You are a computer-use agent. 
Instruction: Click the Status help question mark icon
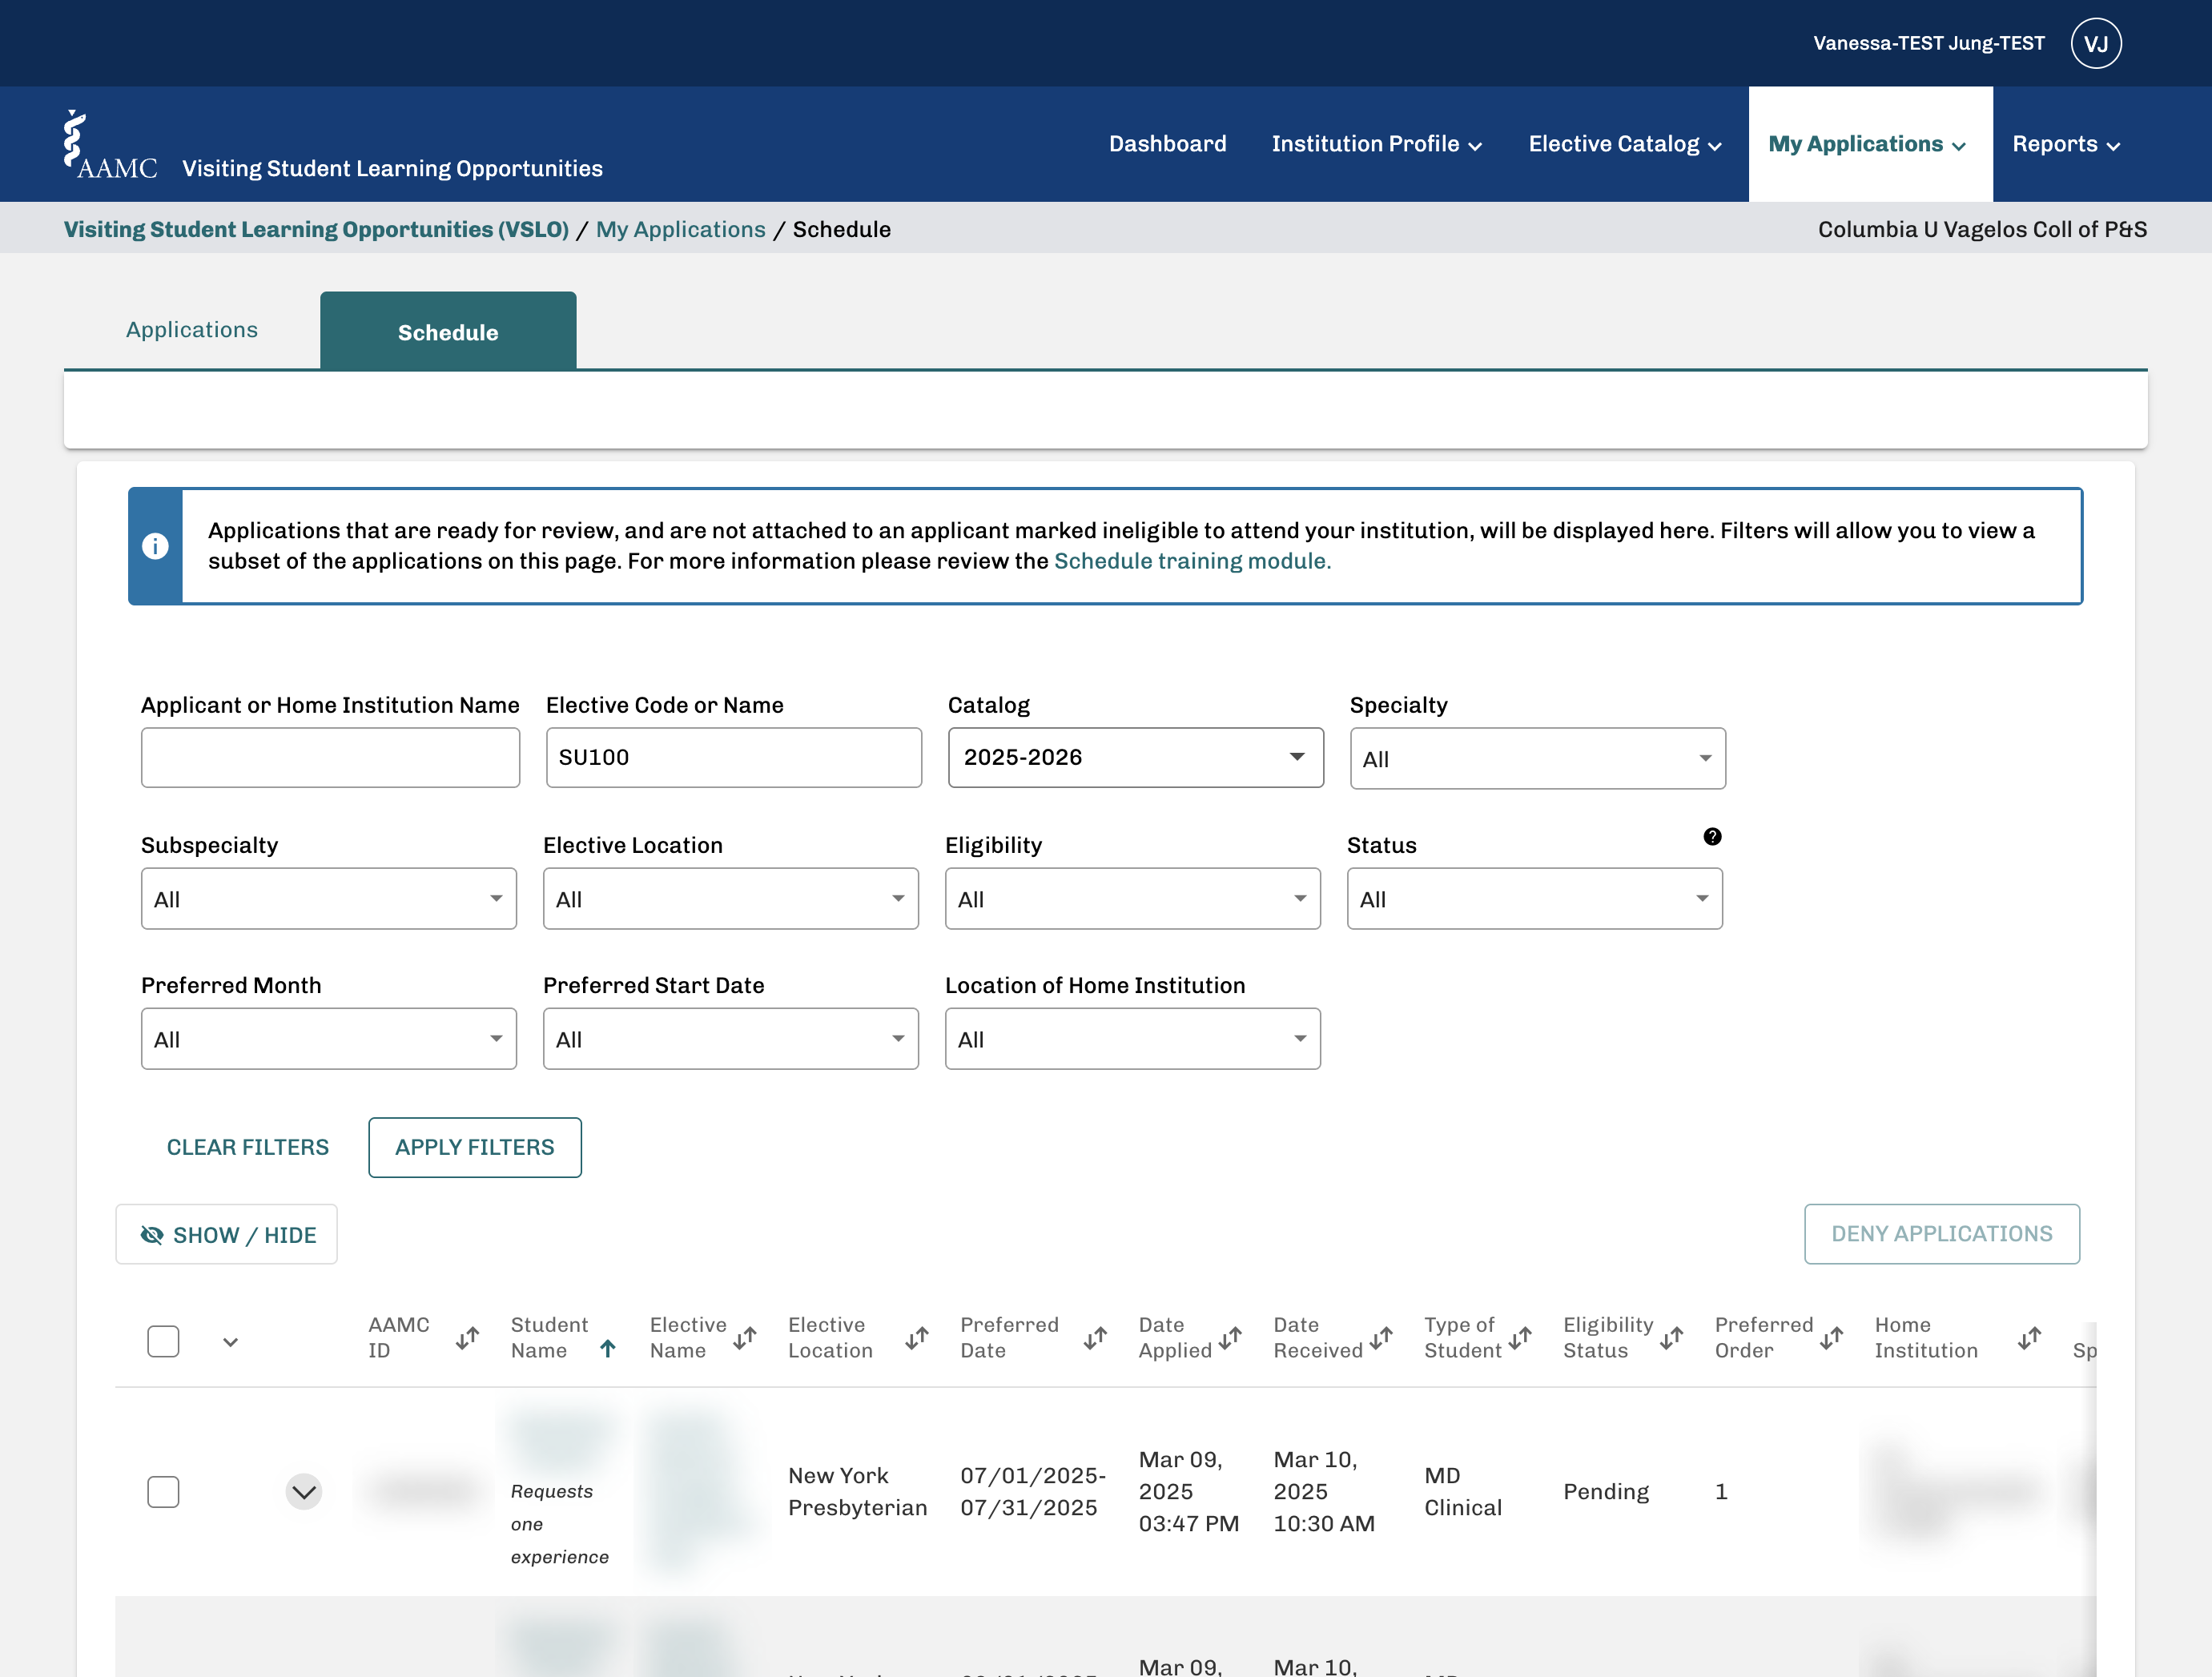click(x=1712, y=836)
